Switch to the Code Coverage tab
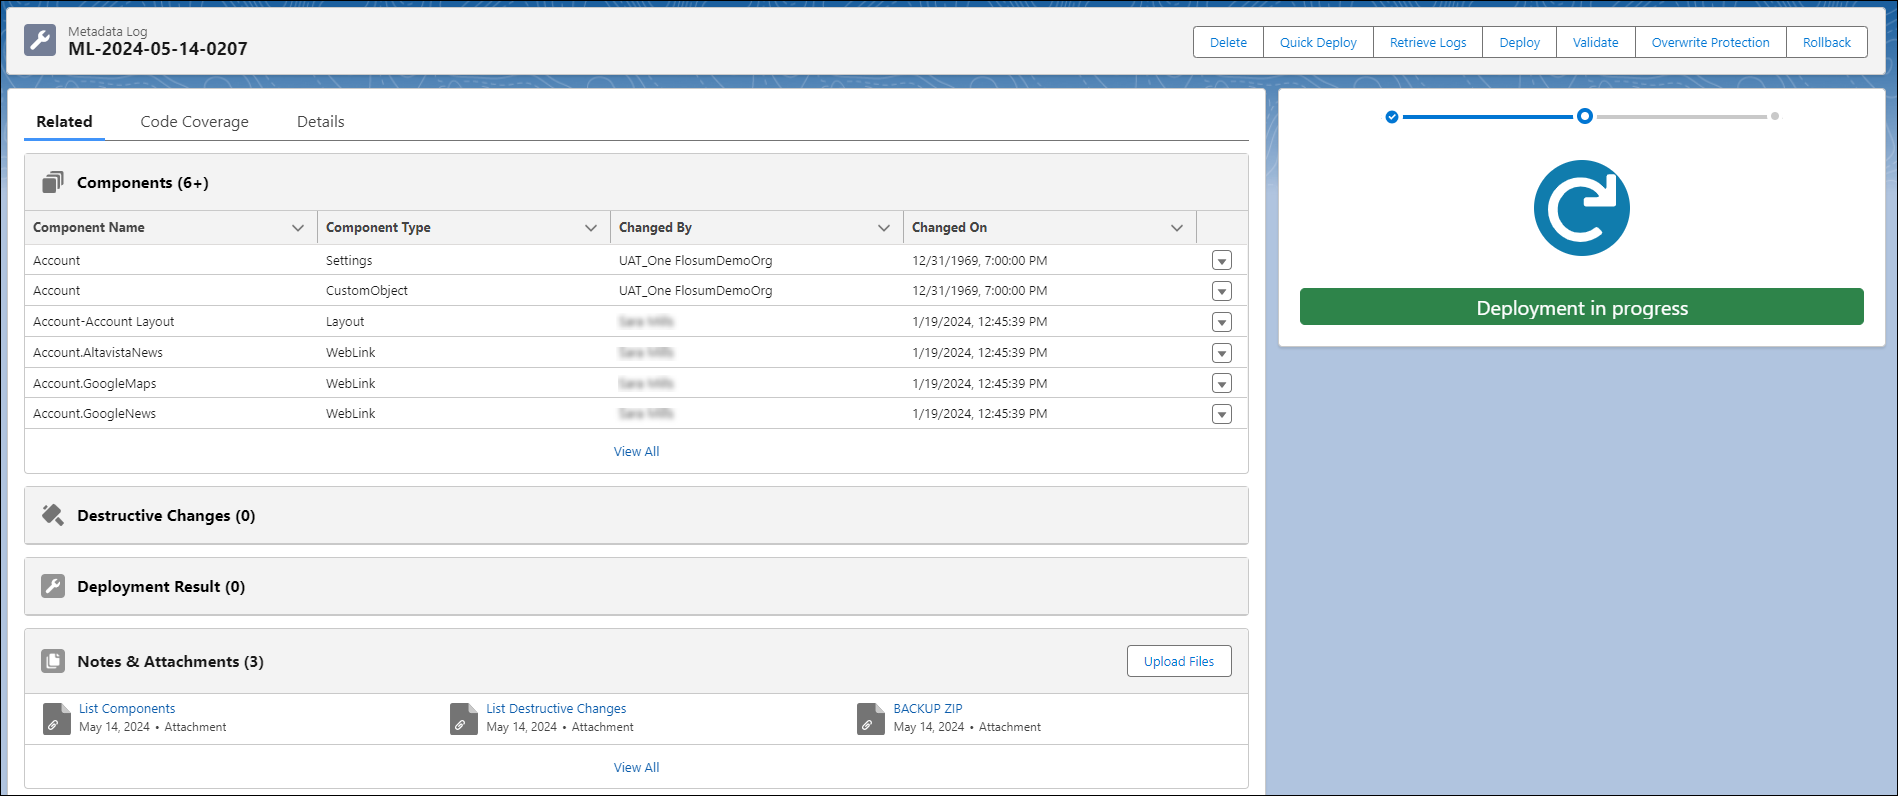This screenshot has height=796, width=1898. pyautogui.click(x=195, y=122)
